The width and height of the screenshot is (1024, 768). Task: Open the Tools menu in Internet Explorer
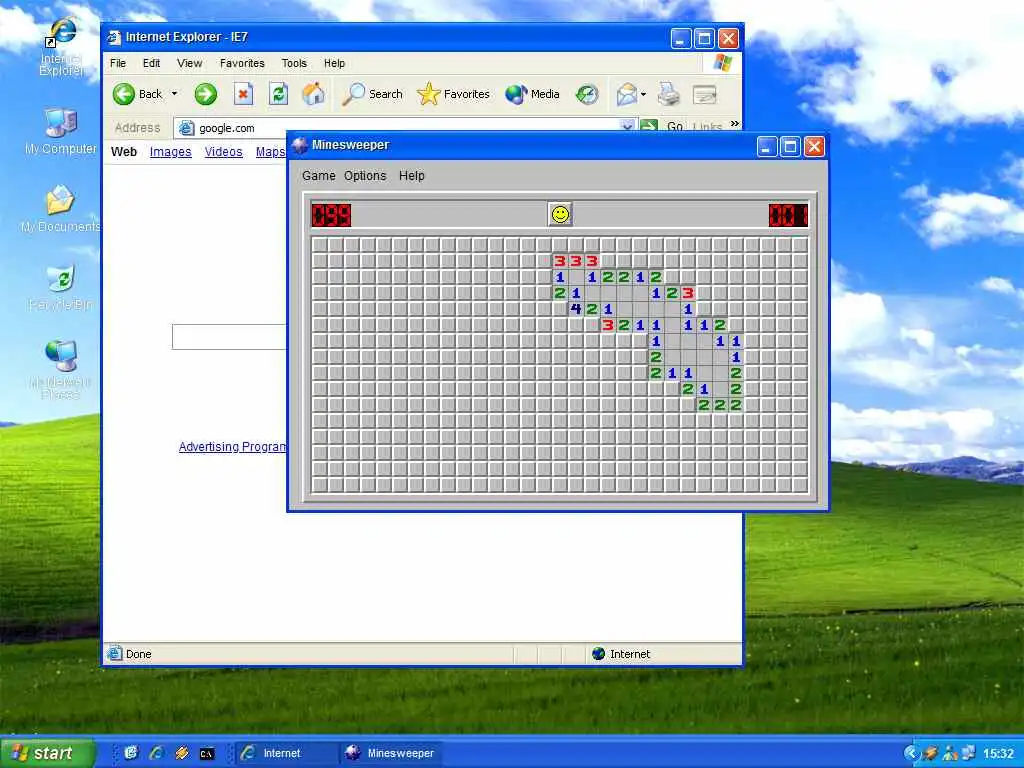coord(294,63)
